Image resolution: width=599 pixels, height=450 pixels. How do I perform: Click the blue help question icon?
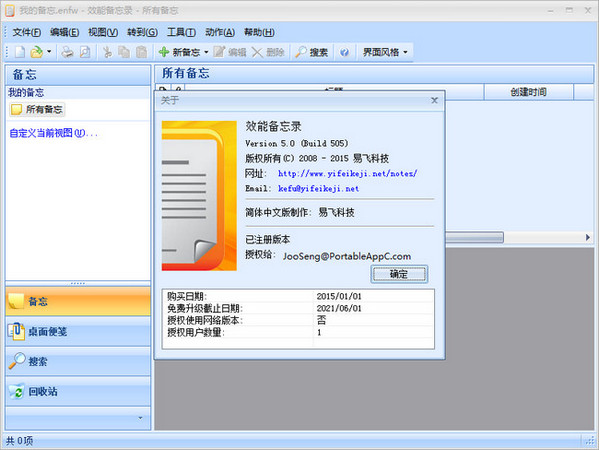click(x=344, y=52)
